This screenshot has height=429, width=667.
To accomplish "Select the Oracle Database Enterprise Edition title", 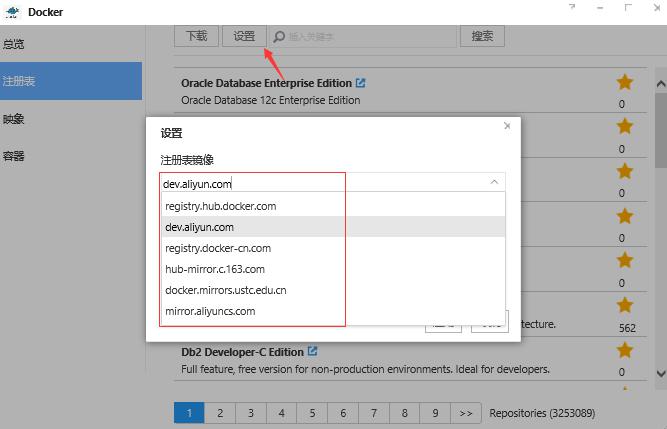I will [x=266, y=83].
